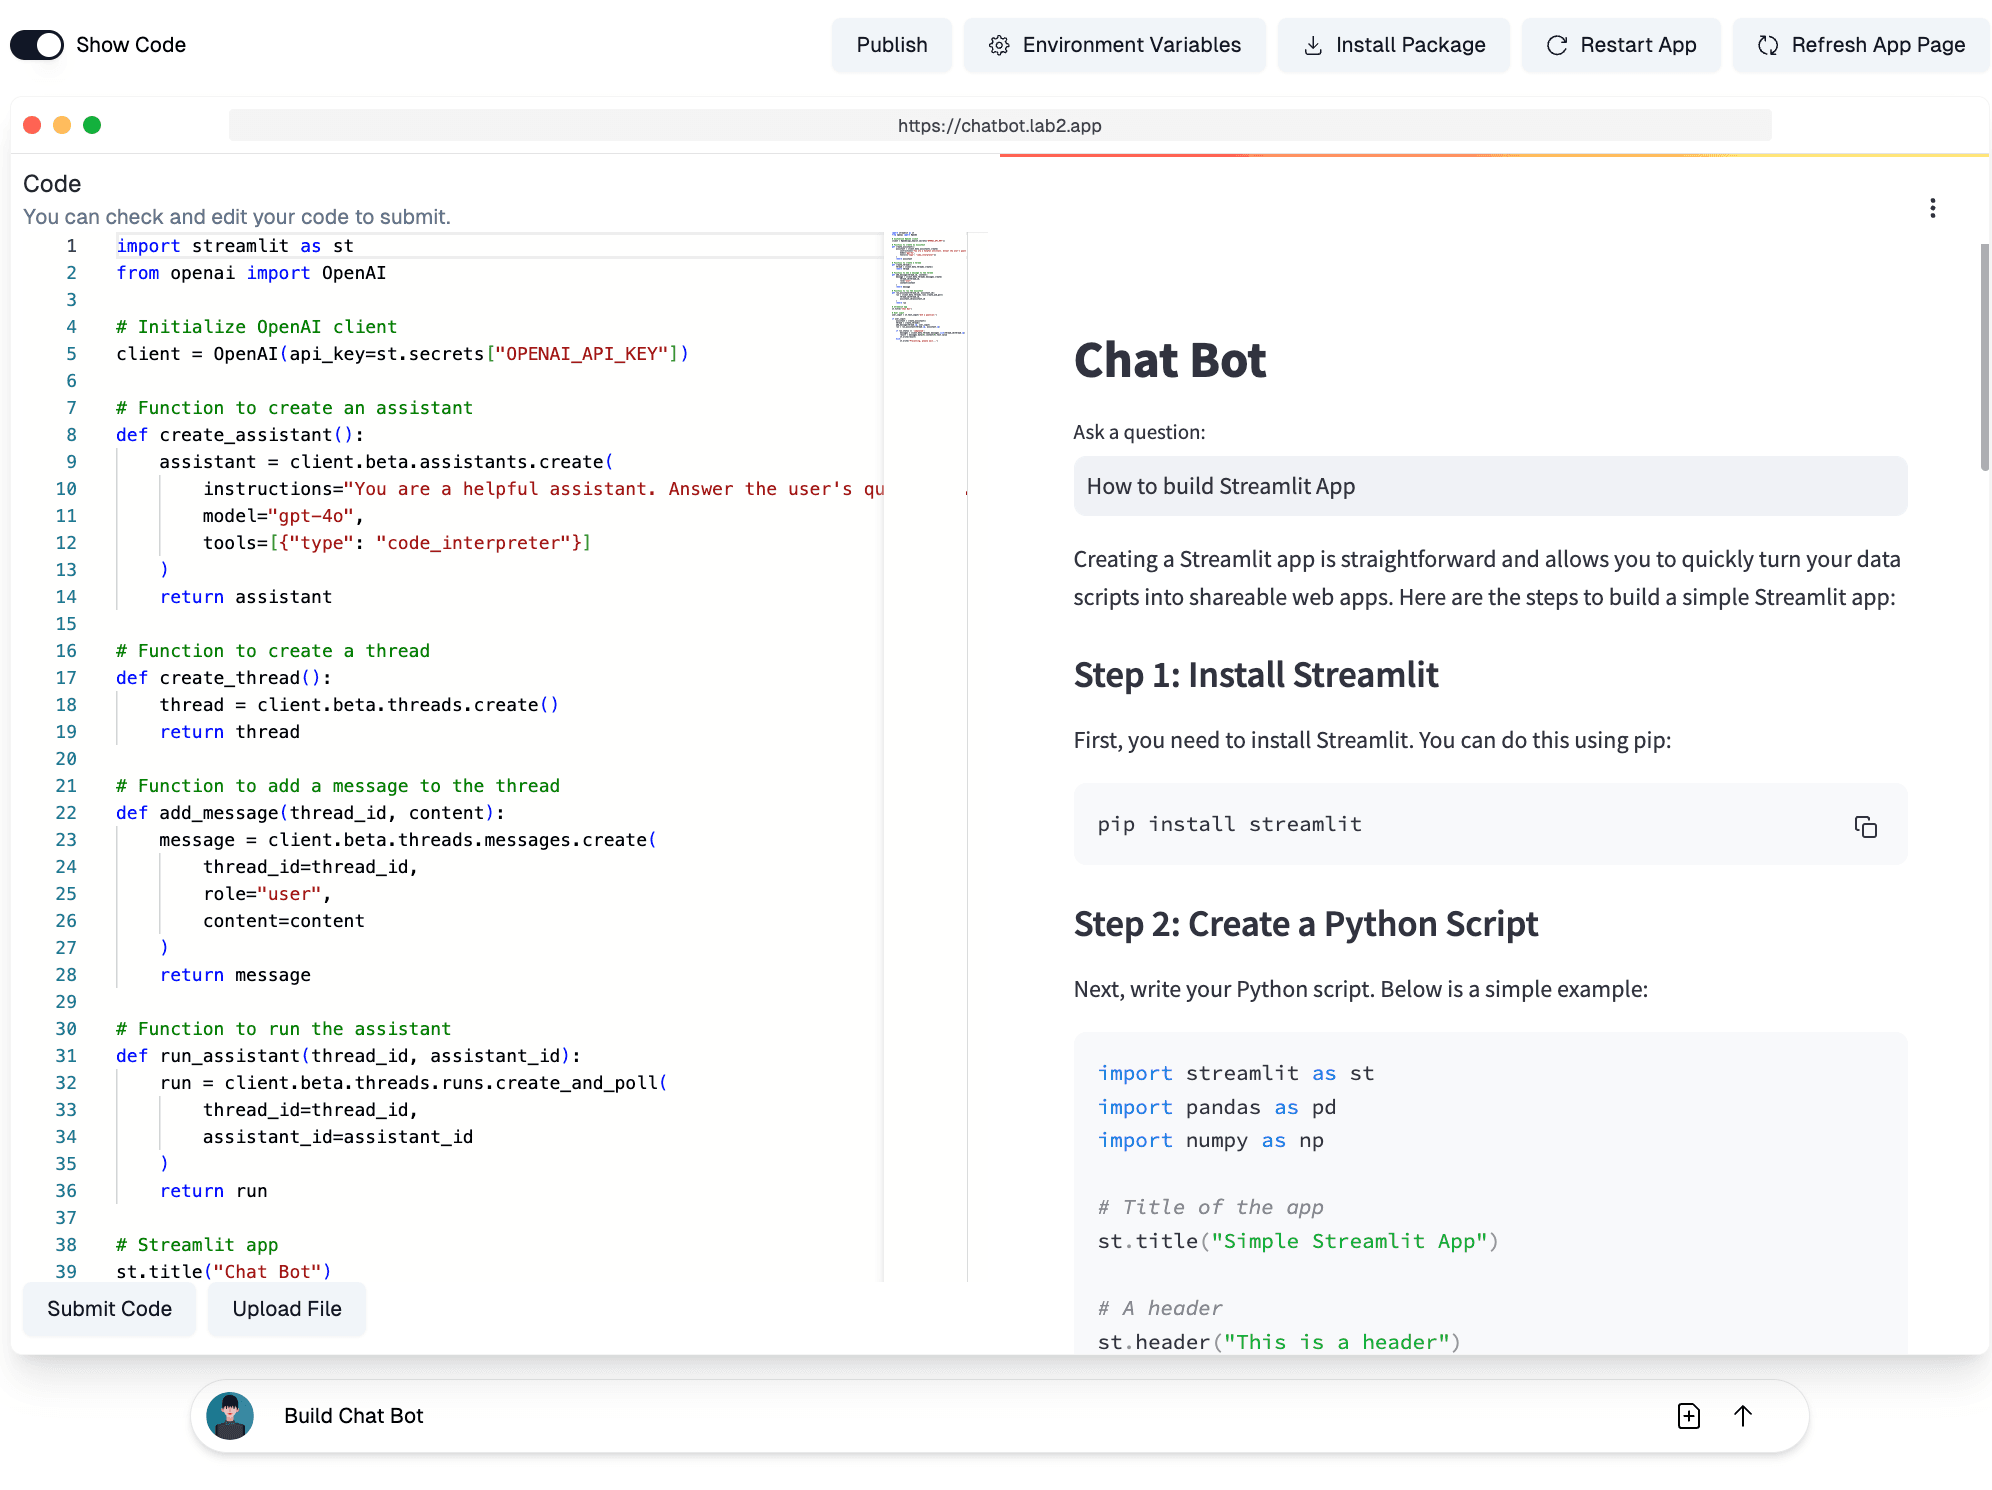Click the circular restart arrow icon
The image size is (1992, 1490).
(1556, 45)
